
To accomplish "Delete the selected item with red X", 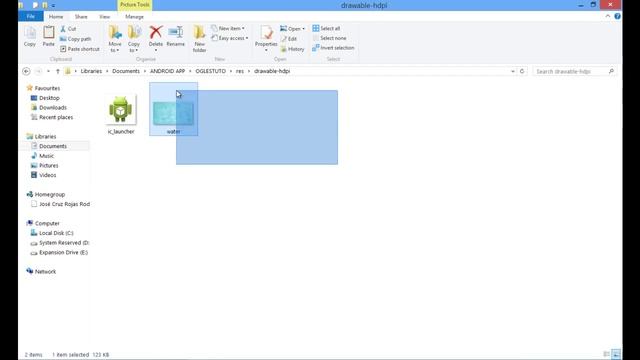I will [156, 38].
